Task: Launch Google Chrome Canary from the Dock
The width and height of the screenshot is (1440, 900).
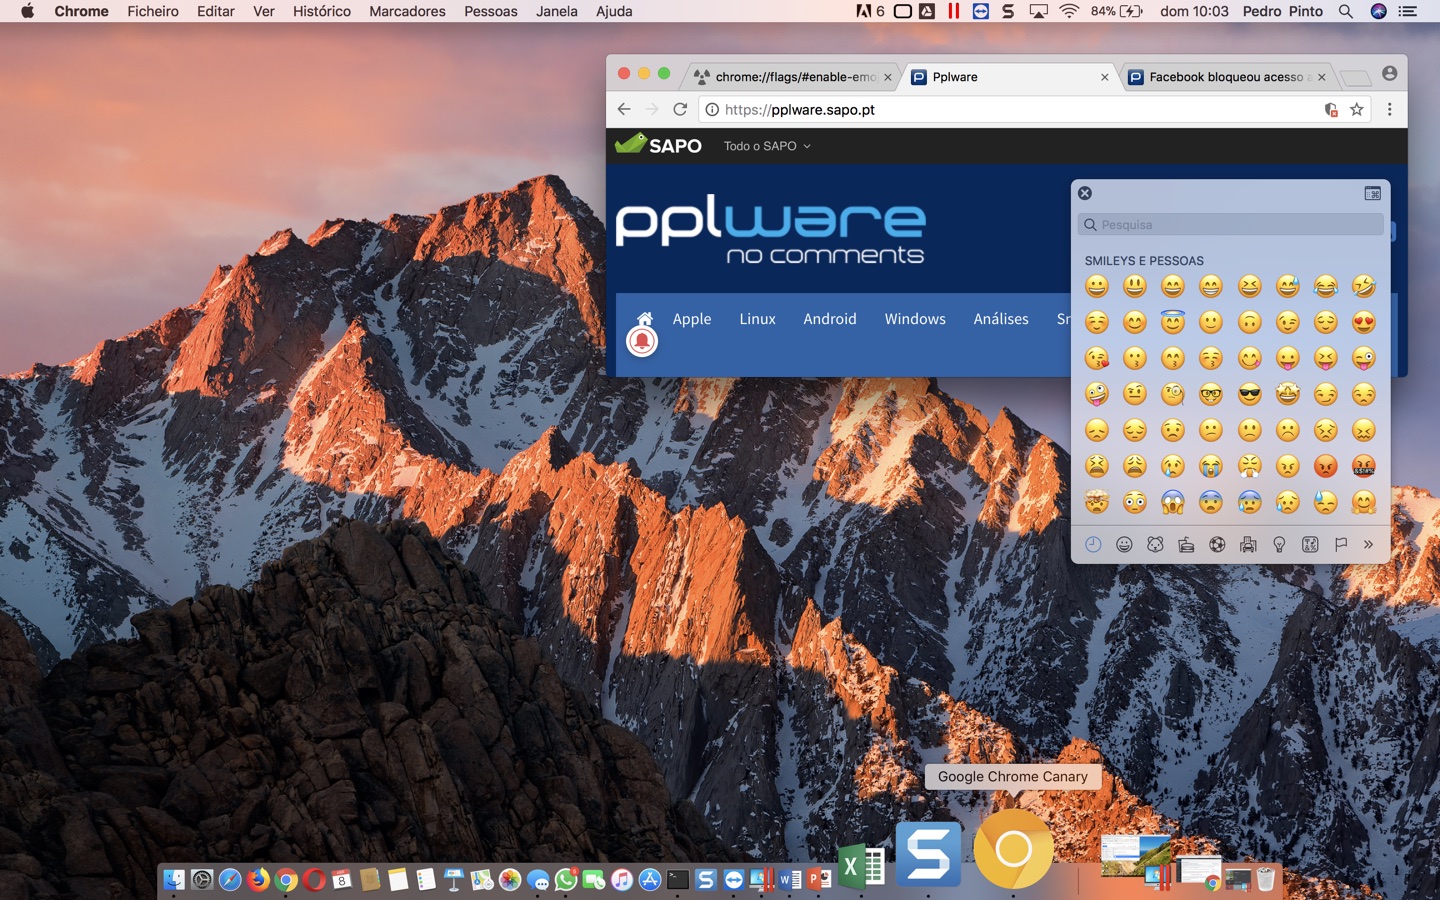Action: tap(1013, 850)
